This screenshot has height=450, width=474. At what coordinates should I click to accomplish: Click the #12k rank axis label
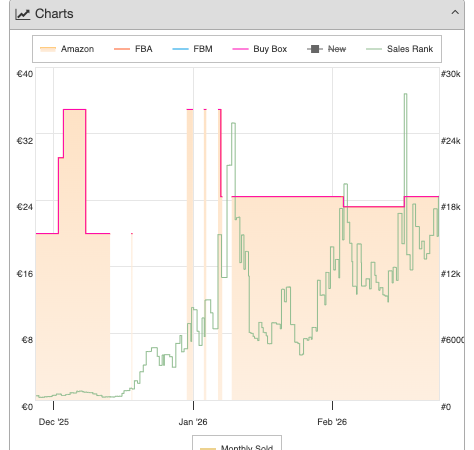(451, 274)
